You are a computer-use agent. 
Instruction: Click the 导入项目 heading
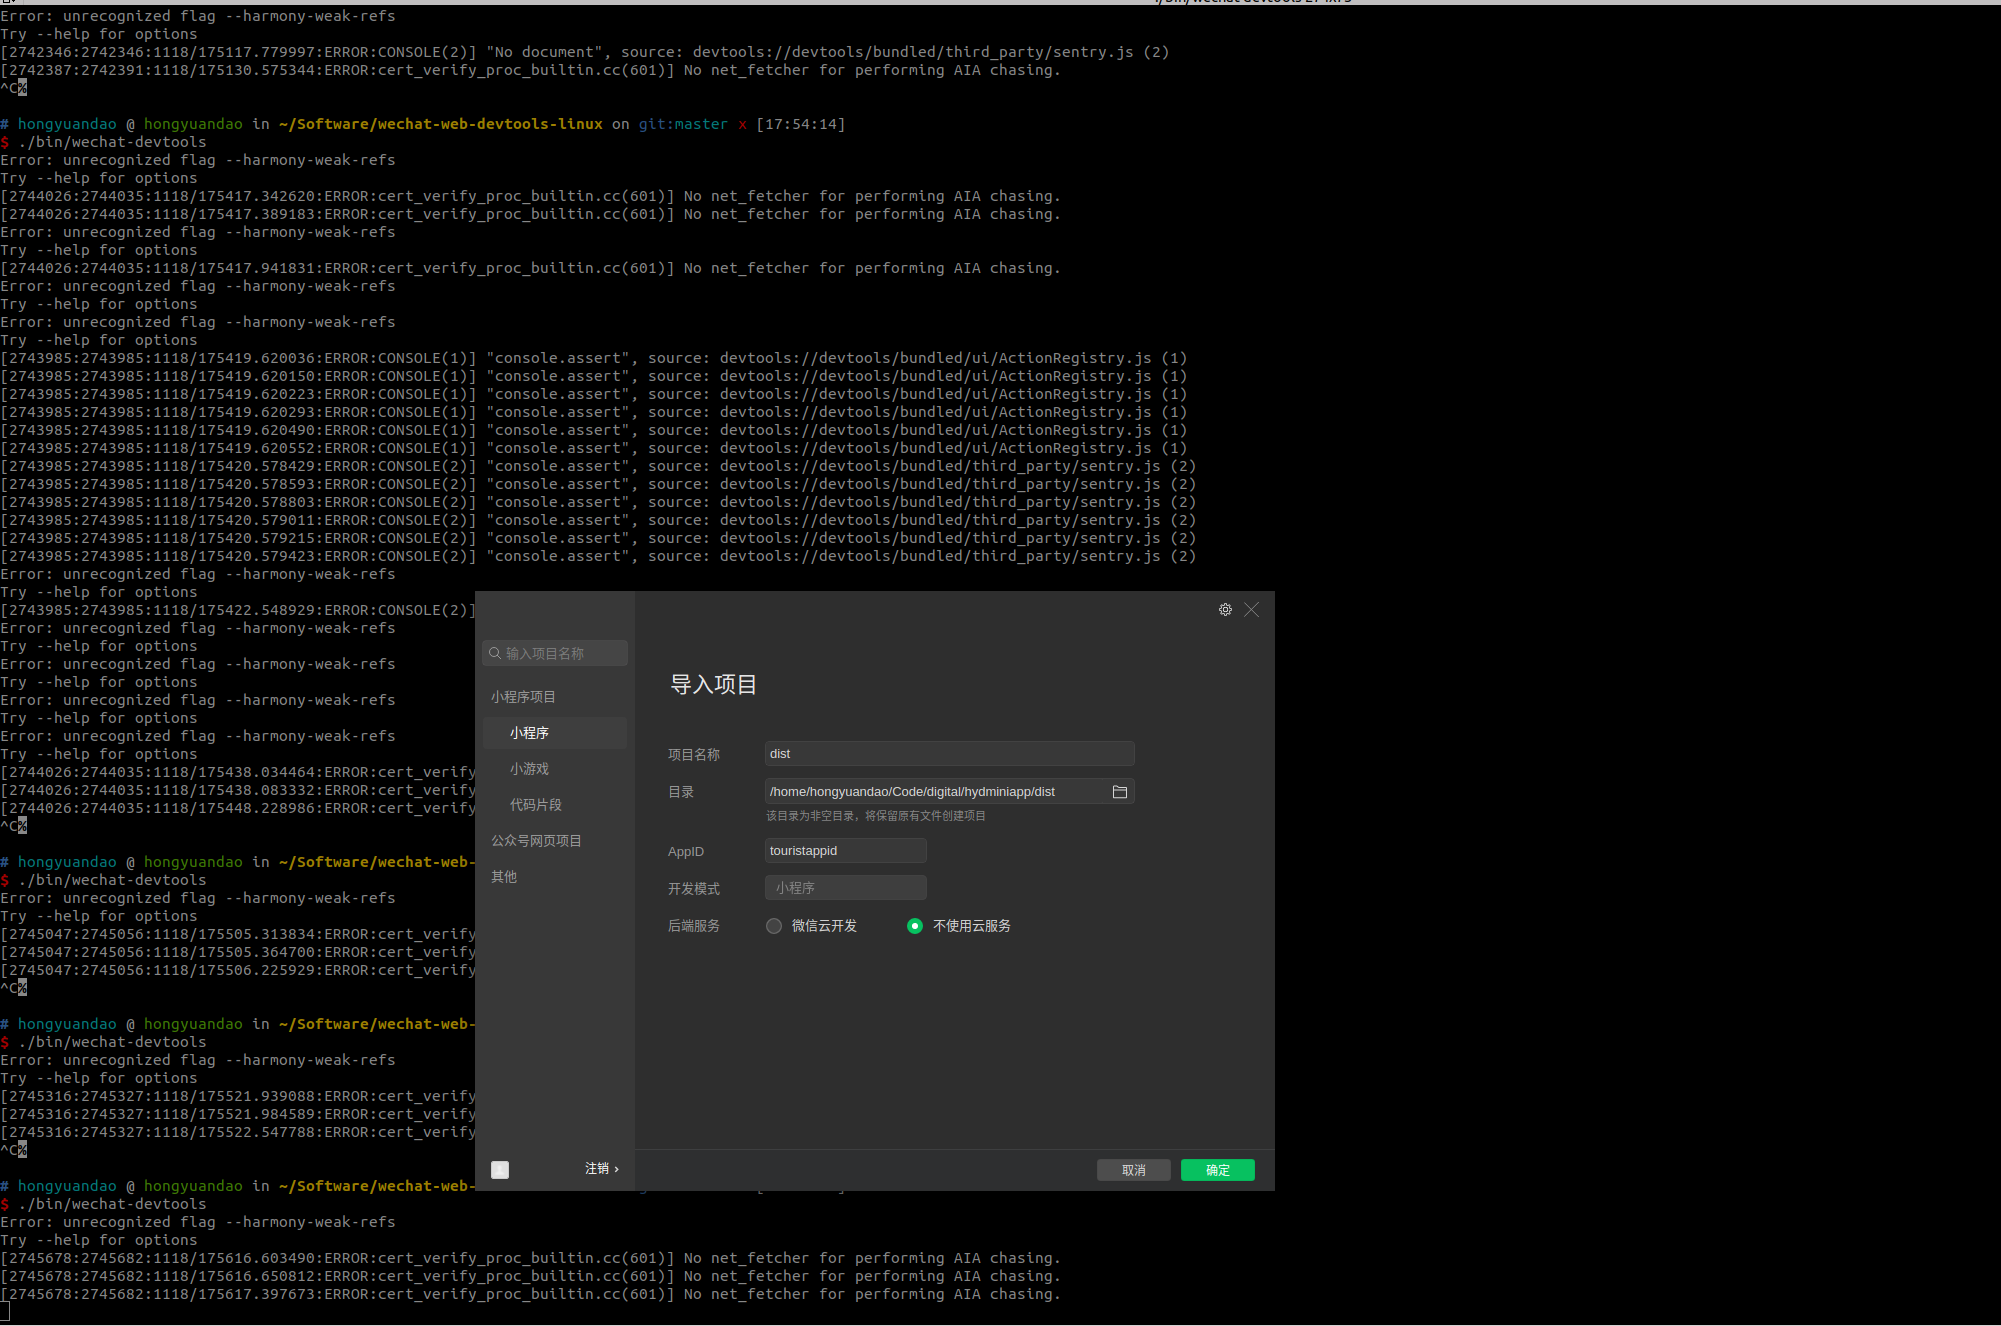click(x=713, y=685)
